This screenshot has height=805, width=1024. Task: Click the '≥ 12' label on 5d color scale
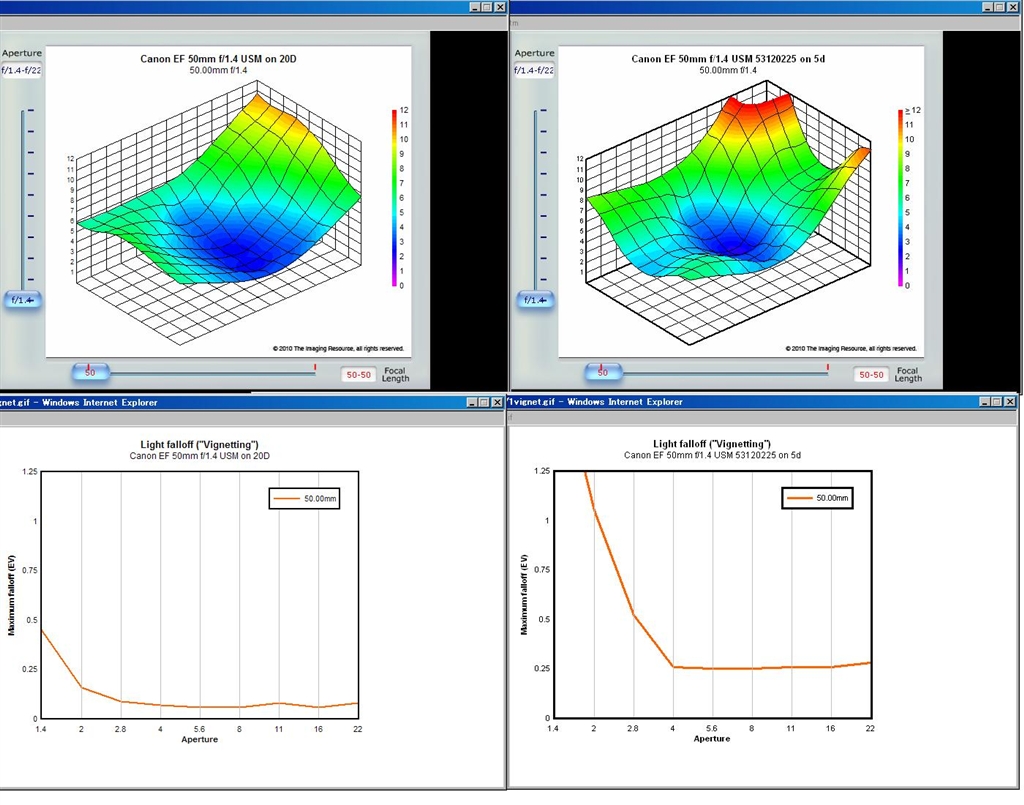click(x=913, y=110)
